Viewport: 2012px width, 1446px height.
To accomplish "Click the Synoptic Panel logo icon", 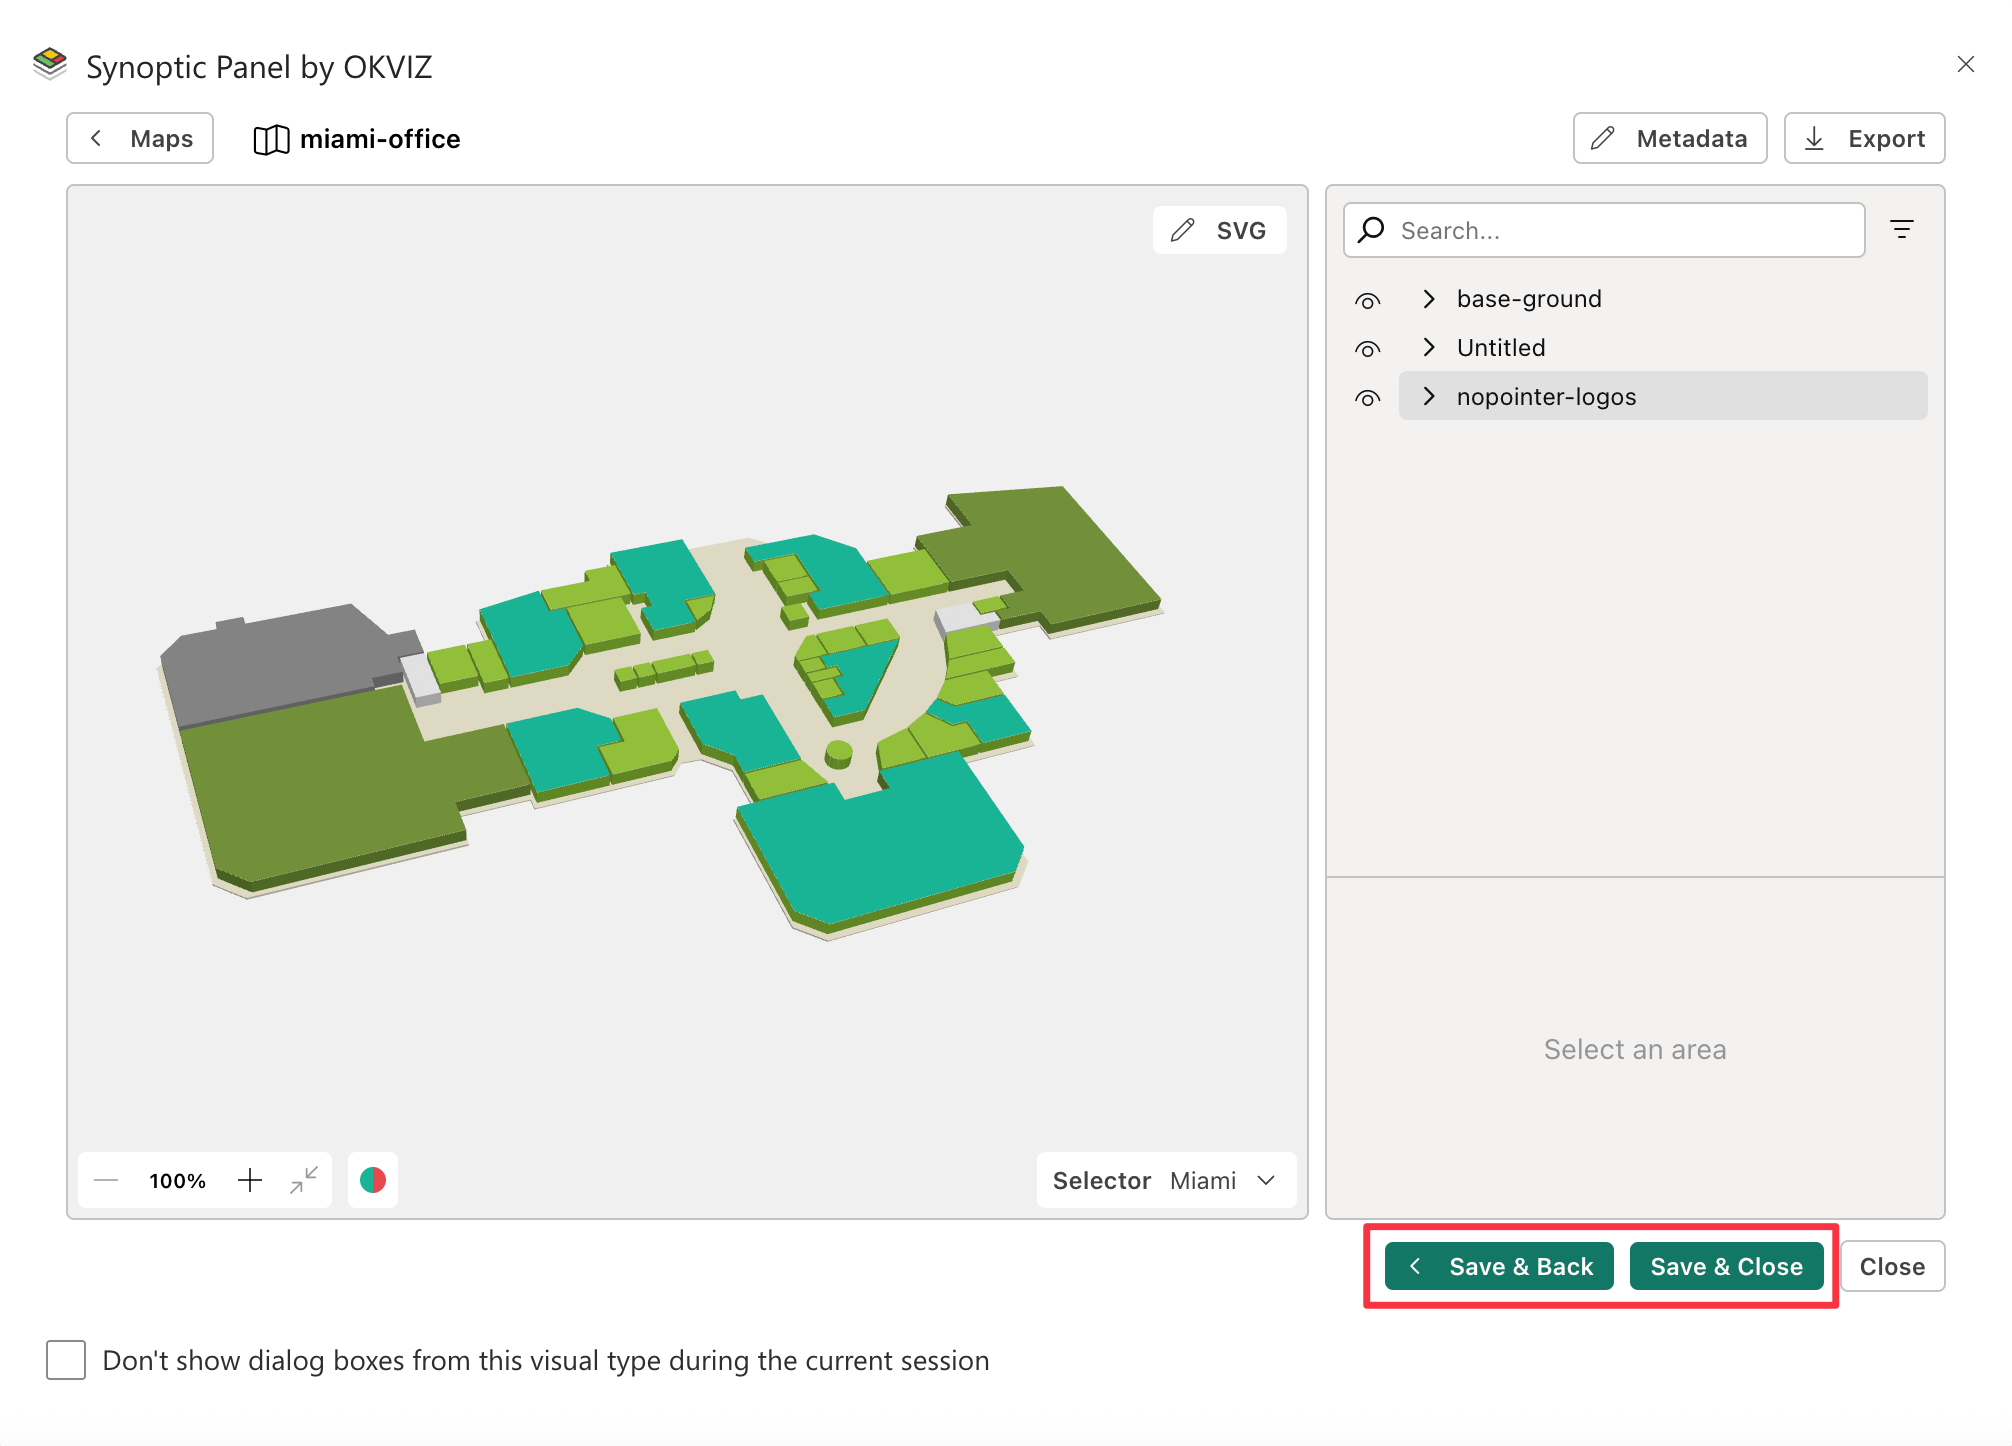I will click(50, 64).
